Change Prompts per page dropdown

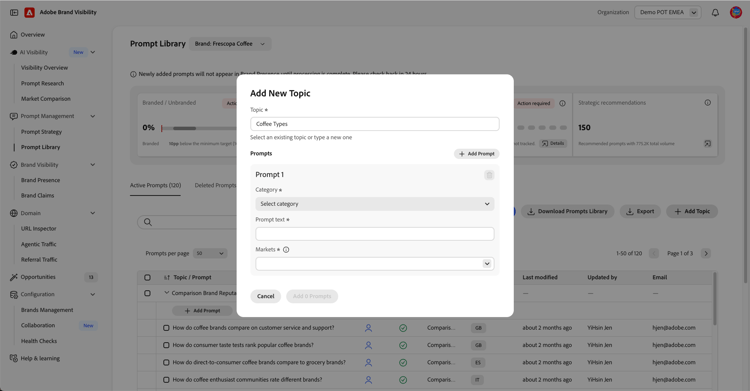coord(210,253)
